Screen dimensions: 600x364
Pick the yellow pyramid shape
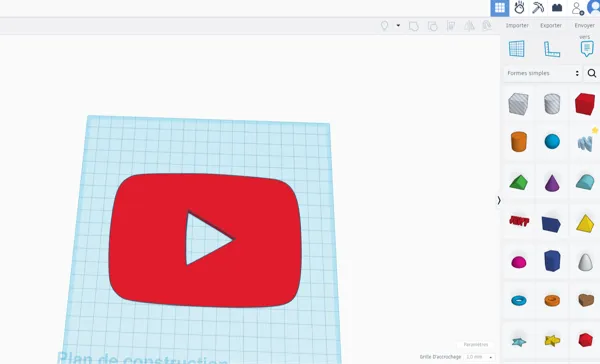(x=585, y=223)
